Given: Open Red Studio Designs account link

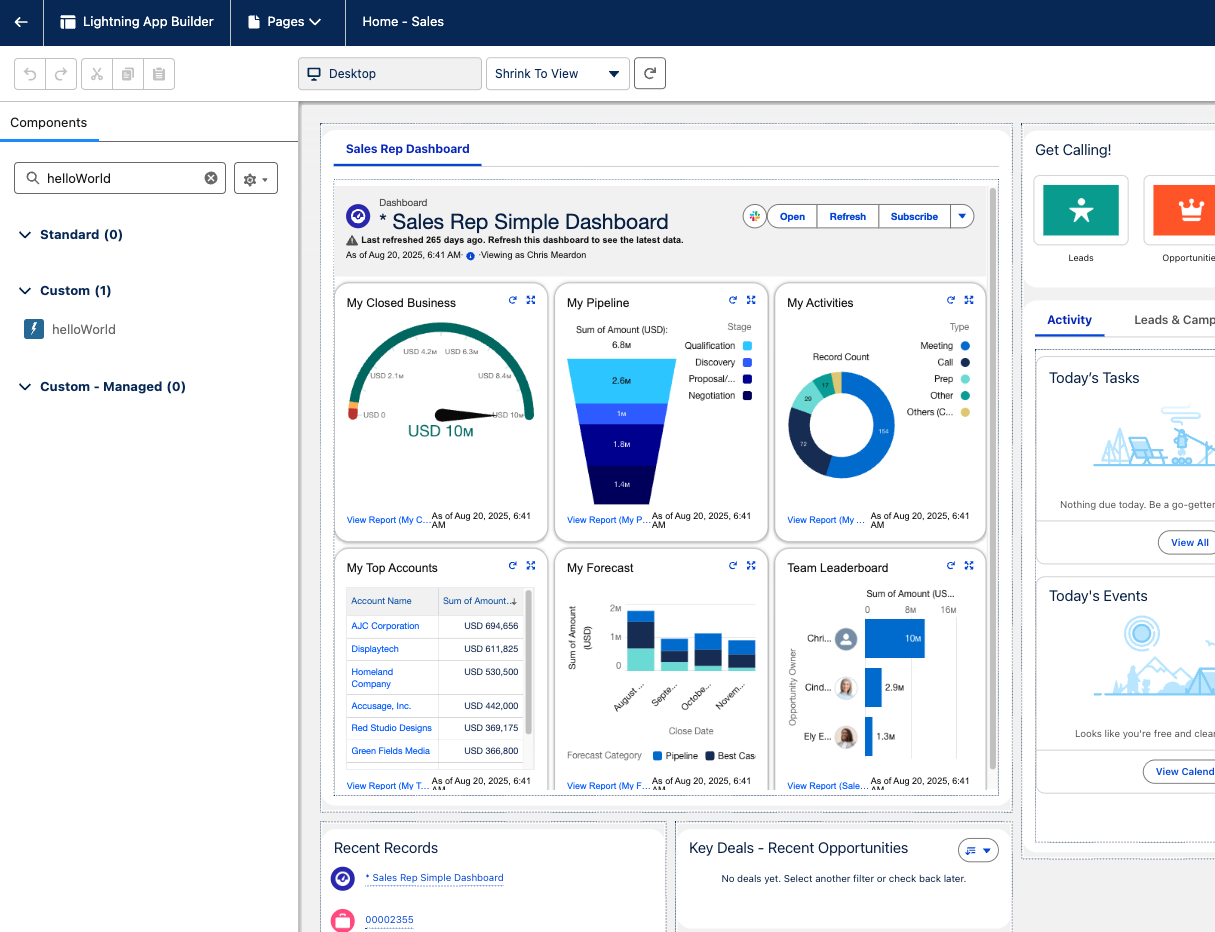Looking at the screenshot, I should pyautogui.click(x=391, y=728).
